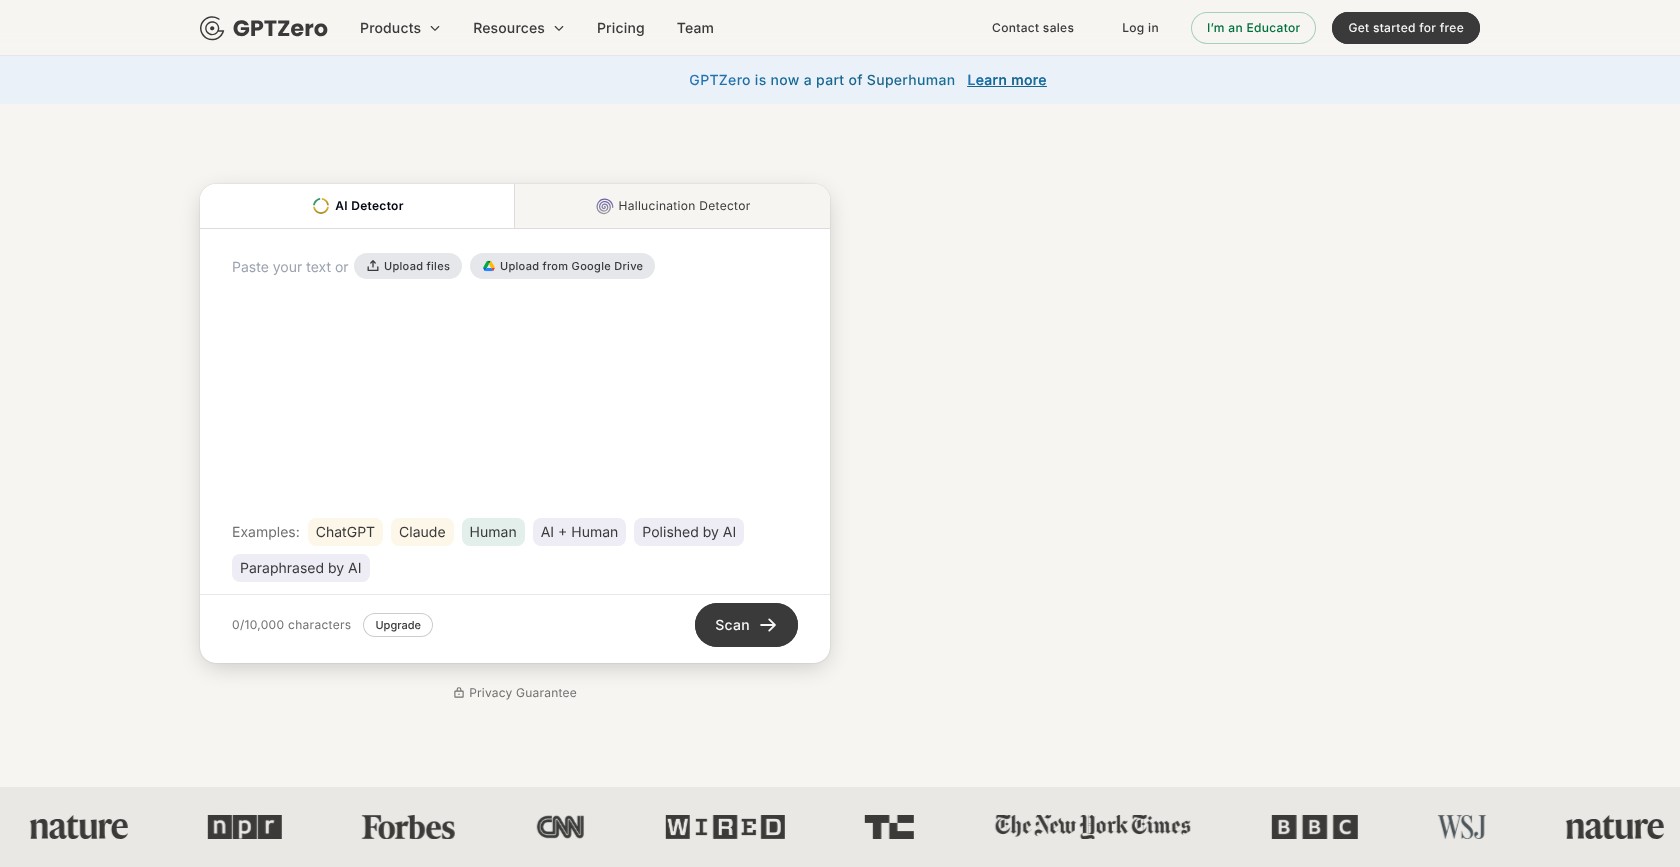The image size is (1680, 867).
Task: Click the WSJ logo
Action: click(x=1462, y=827)
